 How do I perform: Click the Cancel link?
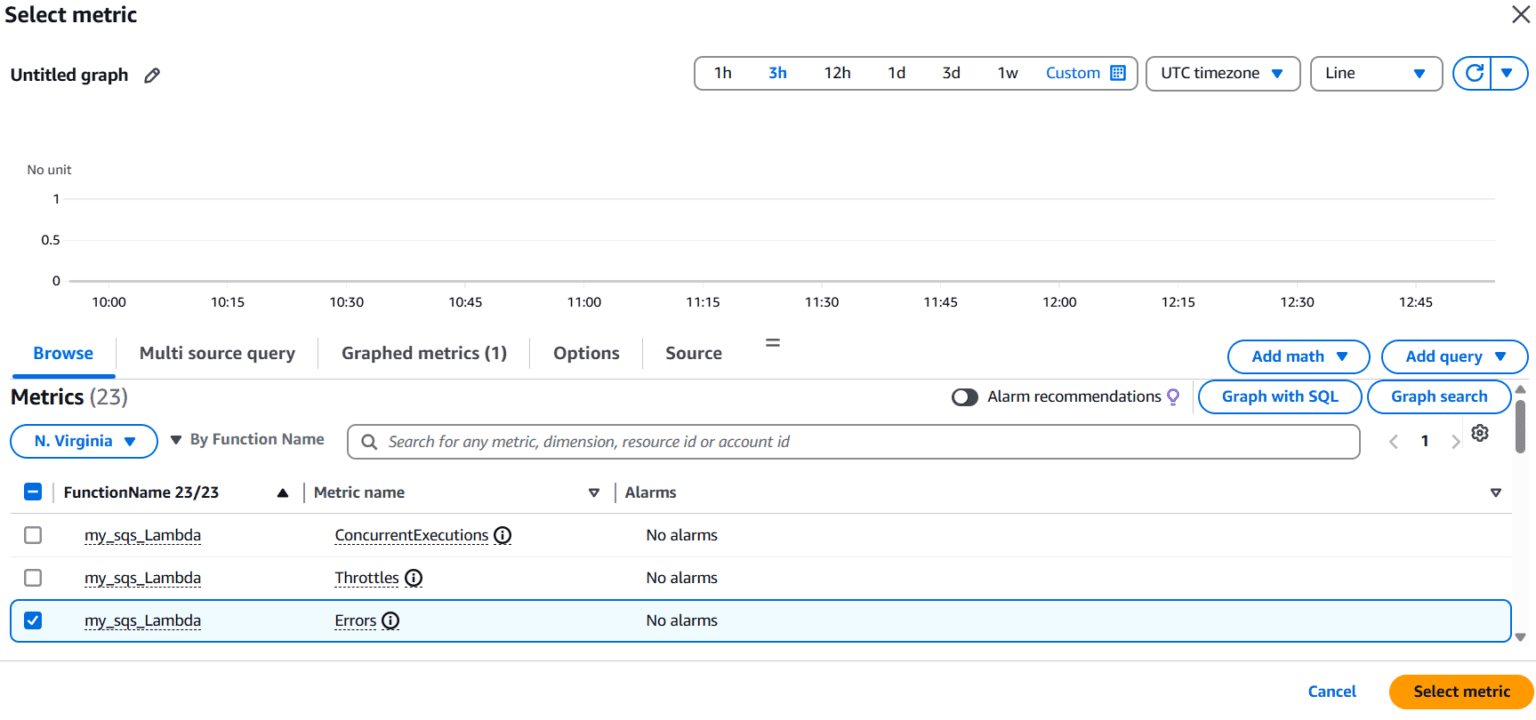[1332, 691]
